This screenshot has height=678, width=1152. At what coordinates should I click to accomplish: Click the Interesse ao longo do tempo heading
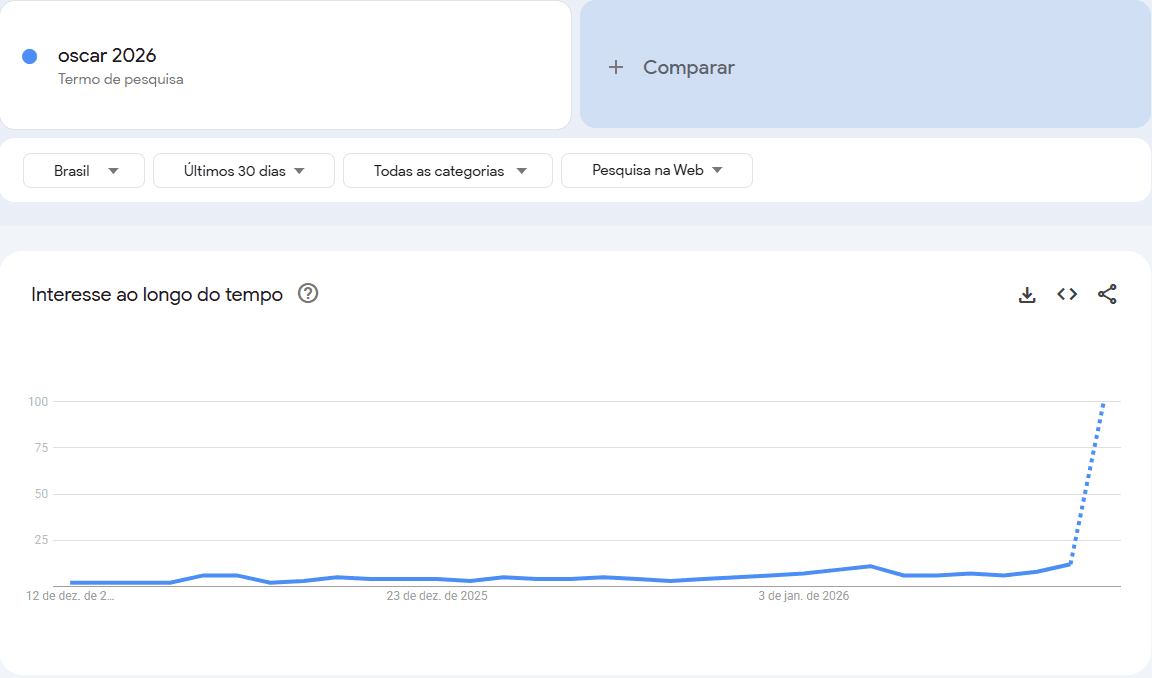pyautogui.click(x=157, y=294)
